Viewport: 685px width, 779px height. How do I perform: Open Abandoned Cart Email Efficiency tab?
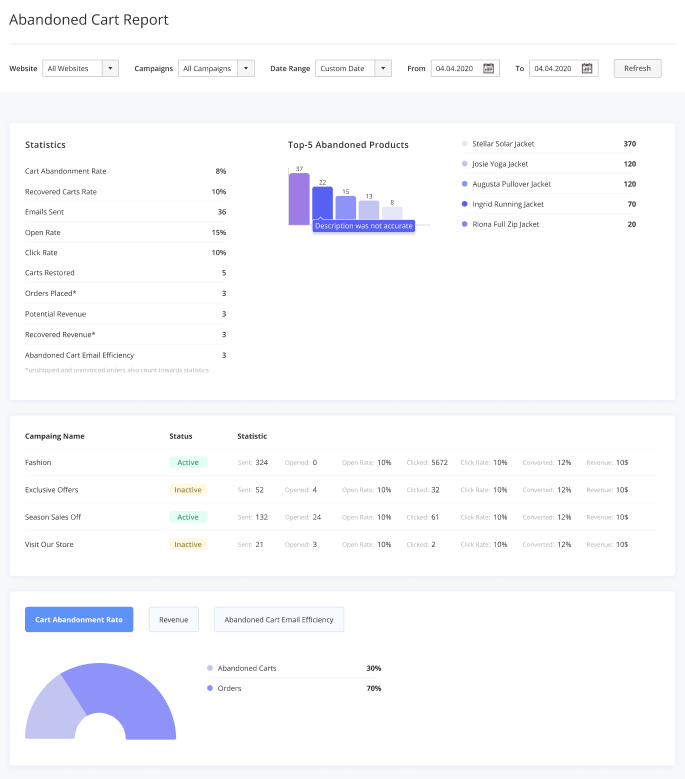[279, 620]
